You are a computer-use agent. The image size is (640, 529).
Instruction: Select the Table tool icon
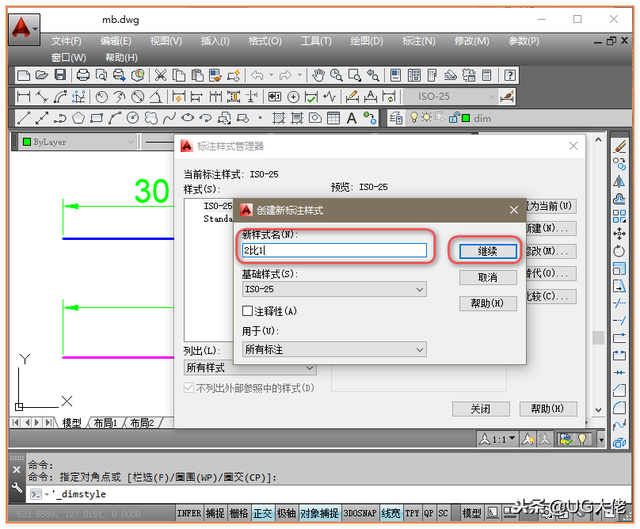(x=333, y=118)
